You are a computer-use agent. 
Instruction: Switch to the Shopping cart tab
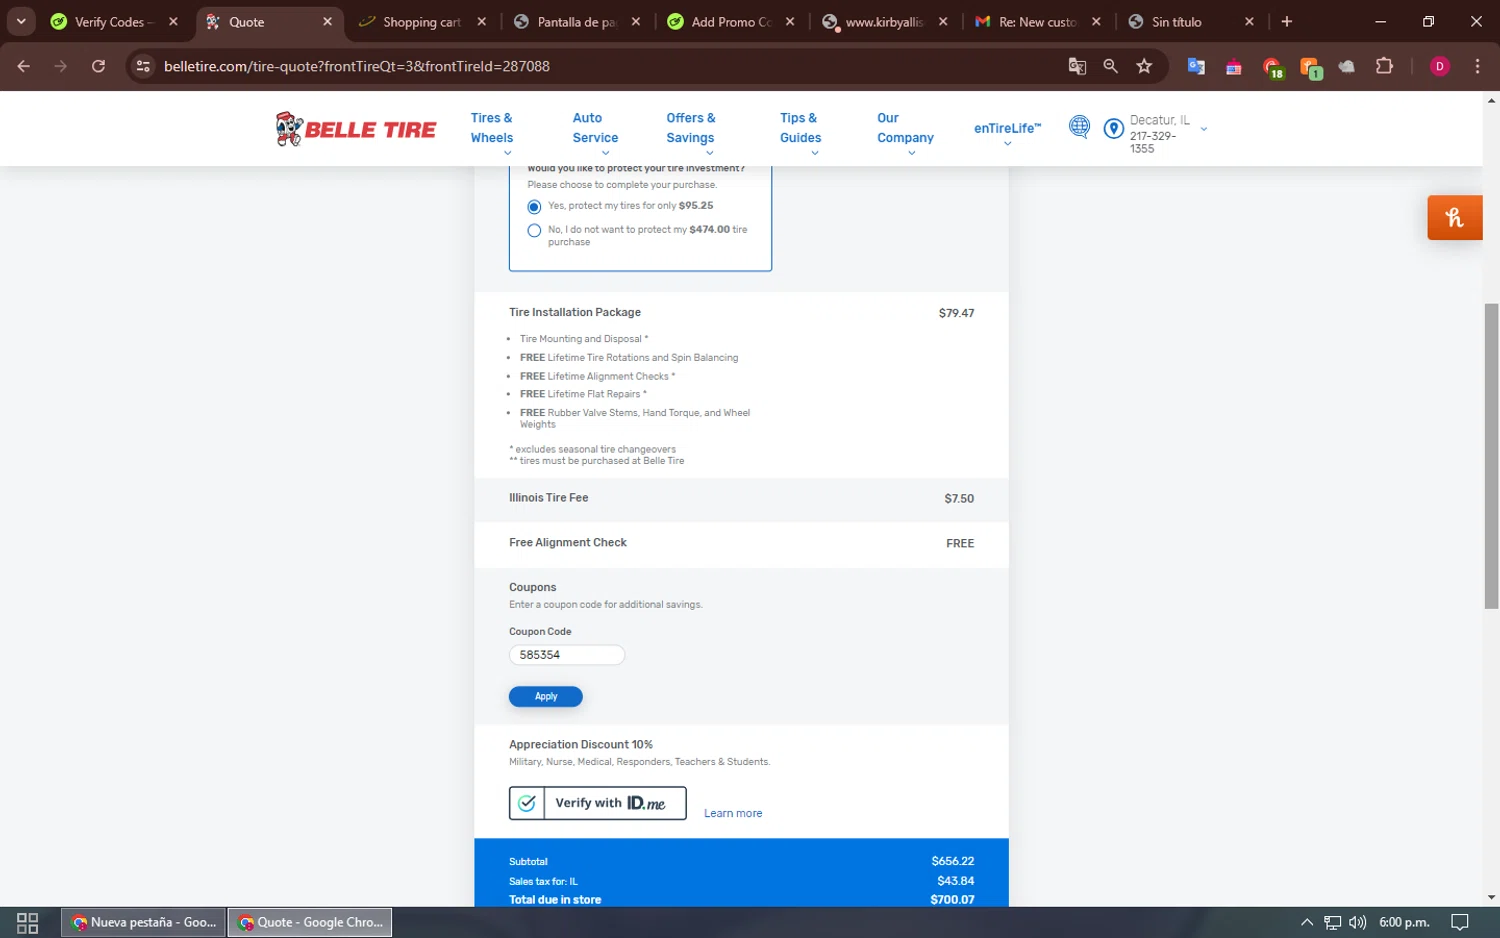tap(422, 21)
